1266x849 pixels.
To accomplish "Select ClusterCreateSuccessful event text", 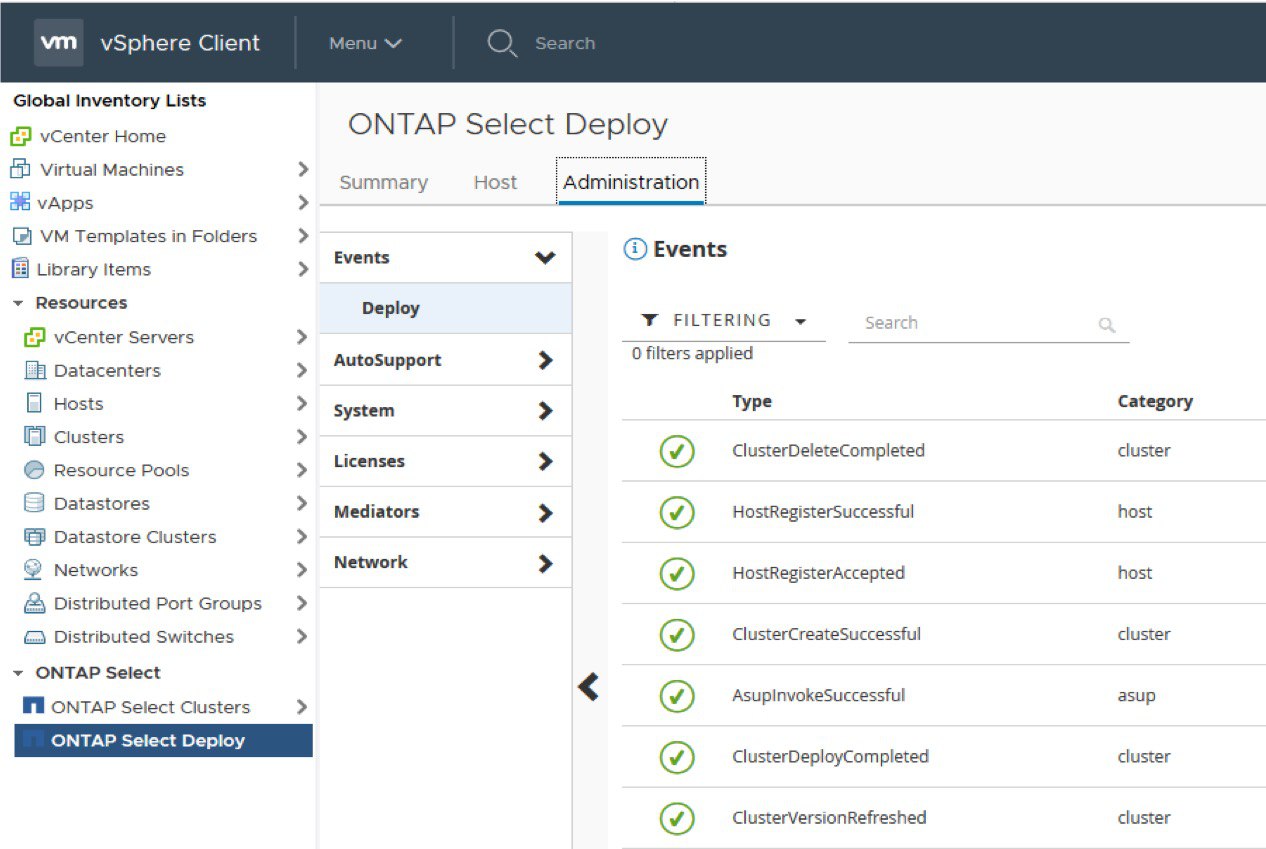I will tap(827, 634).
